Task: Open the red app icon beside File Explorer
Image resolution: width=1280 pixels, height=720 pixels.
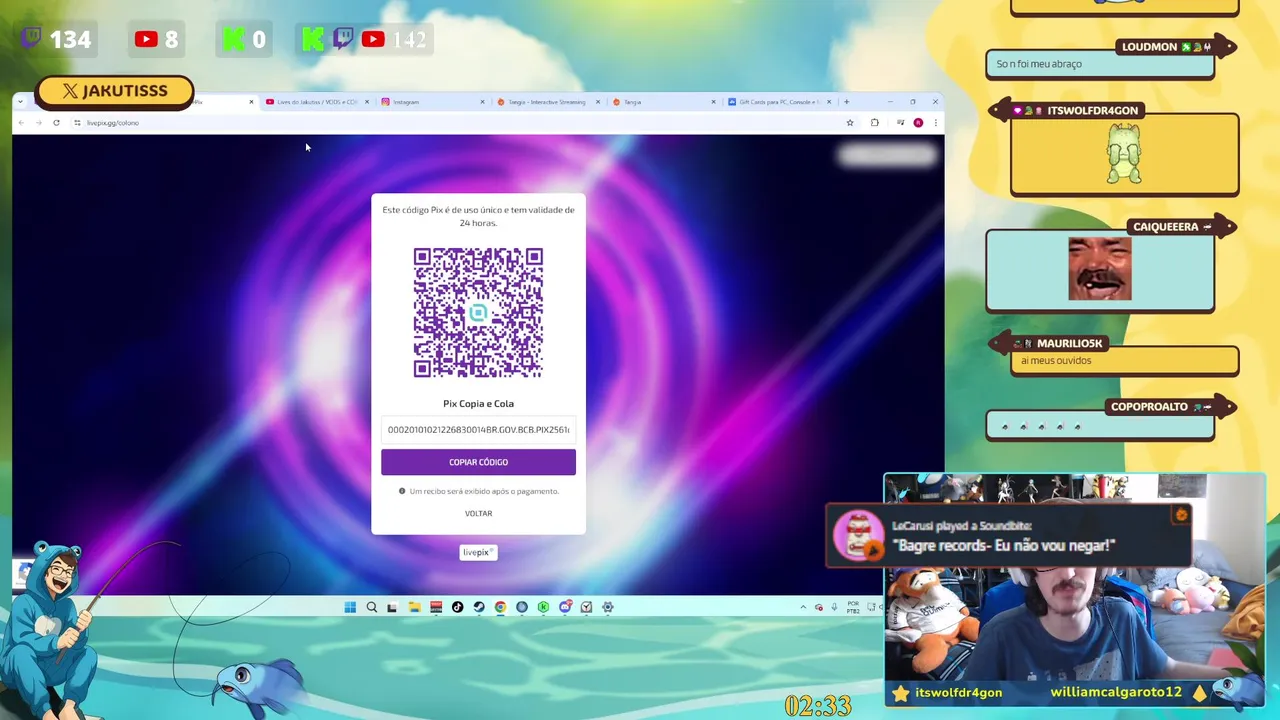Action: click(x=436, y=607)
